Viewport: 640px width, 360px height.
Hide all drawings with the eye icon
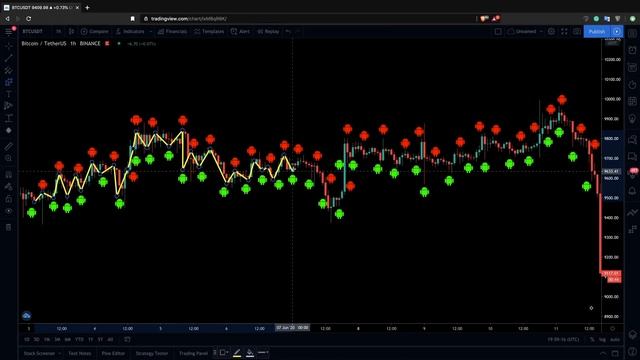point(9,211)
